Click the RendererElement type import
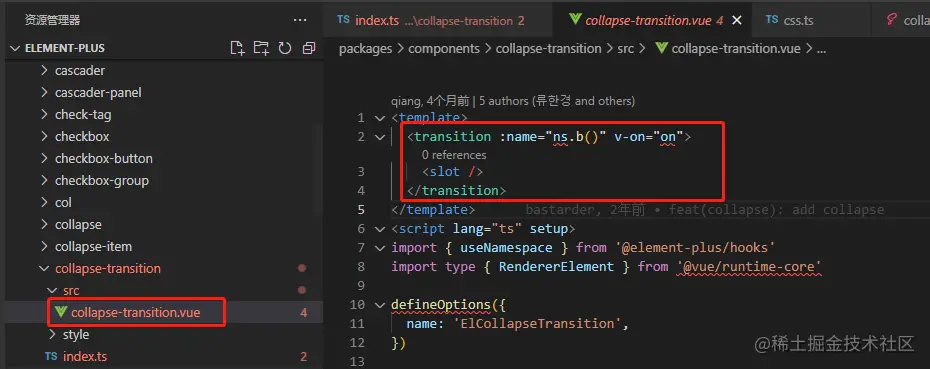 coord(556,266)
